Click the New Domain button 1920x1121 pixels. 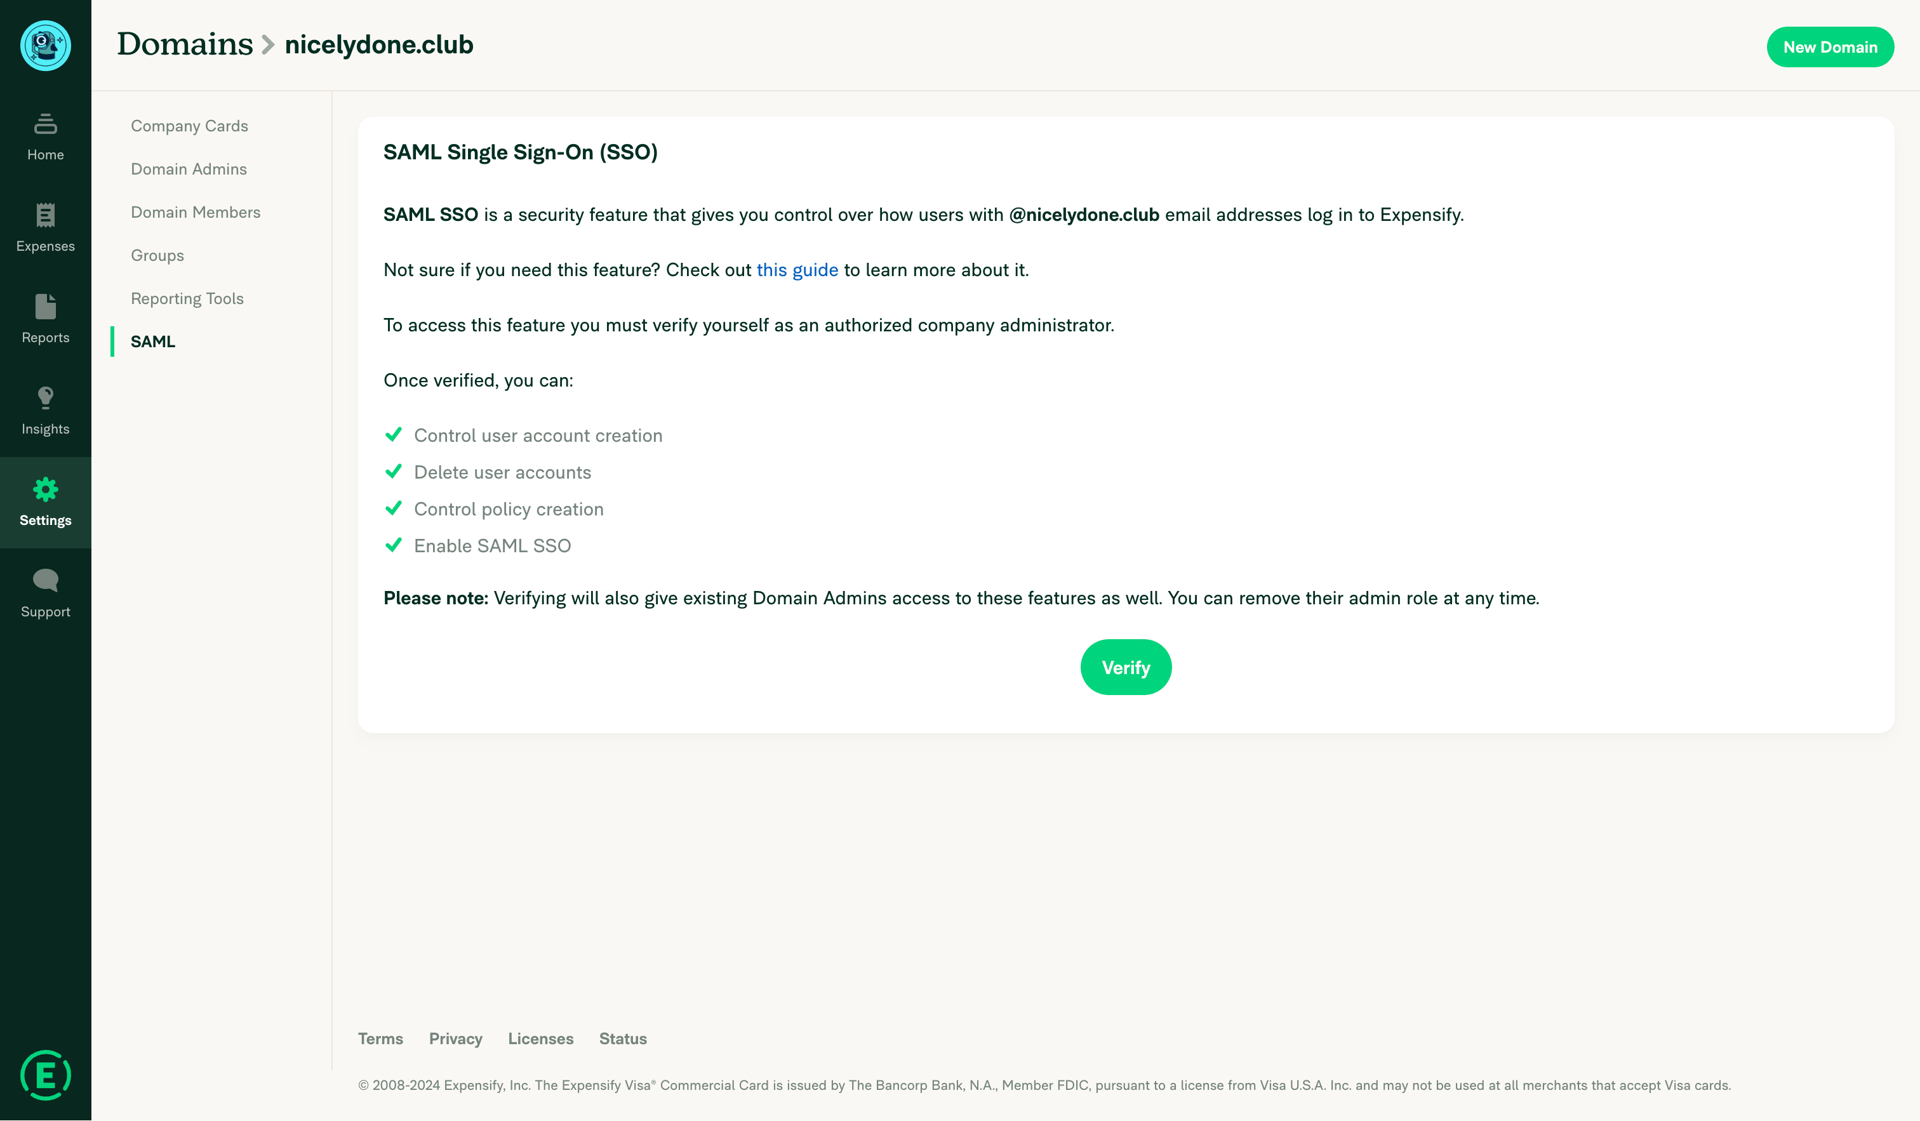tap(1830, 46)
